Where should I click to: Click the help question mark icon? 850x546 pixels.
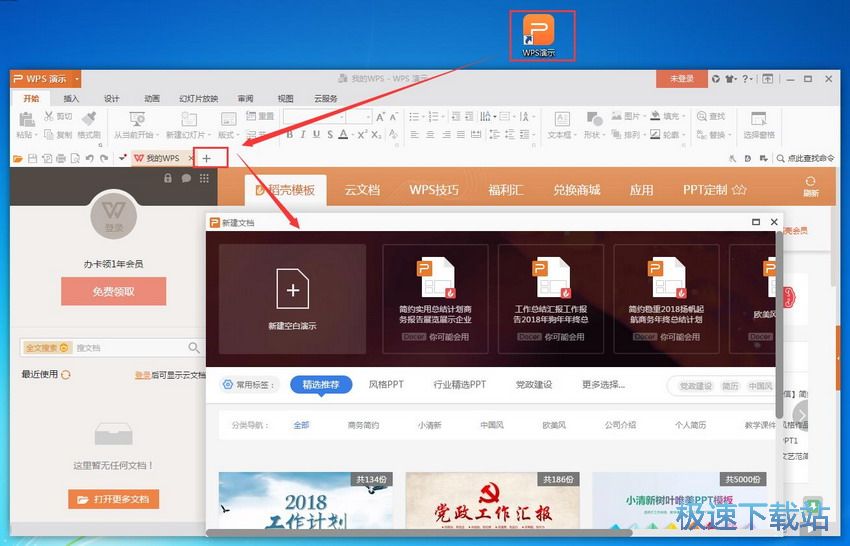click(x=745, y=79)
